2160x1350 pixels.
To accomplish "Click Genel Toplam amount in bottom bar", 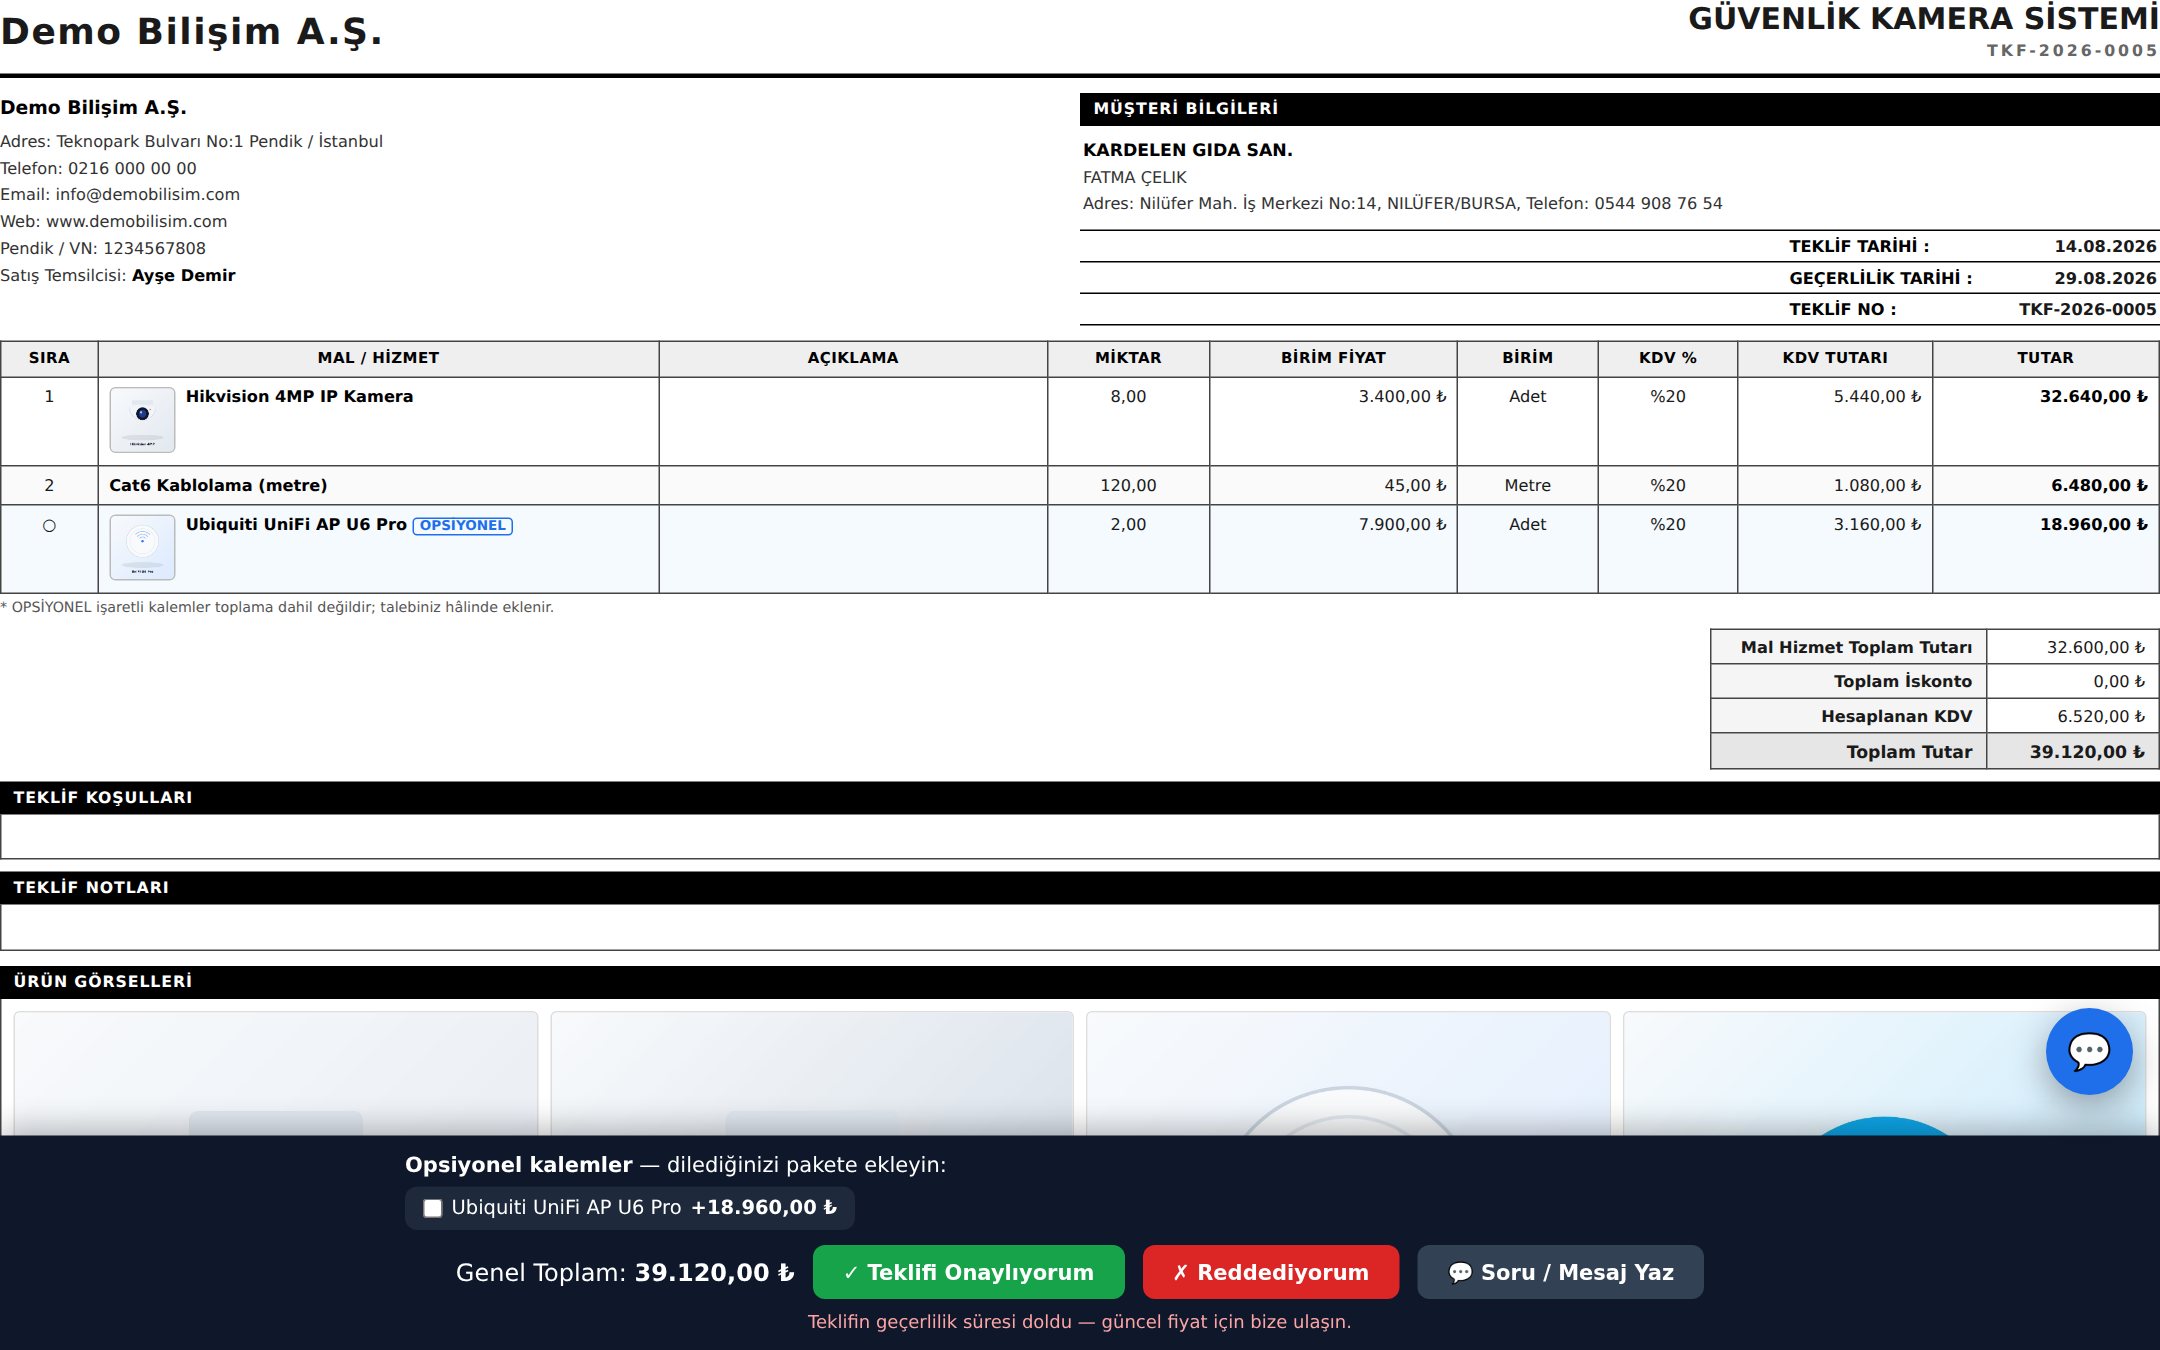I will pos(715,1272).
